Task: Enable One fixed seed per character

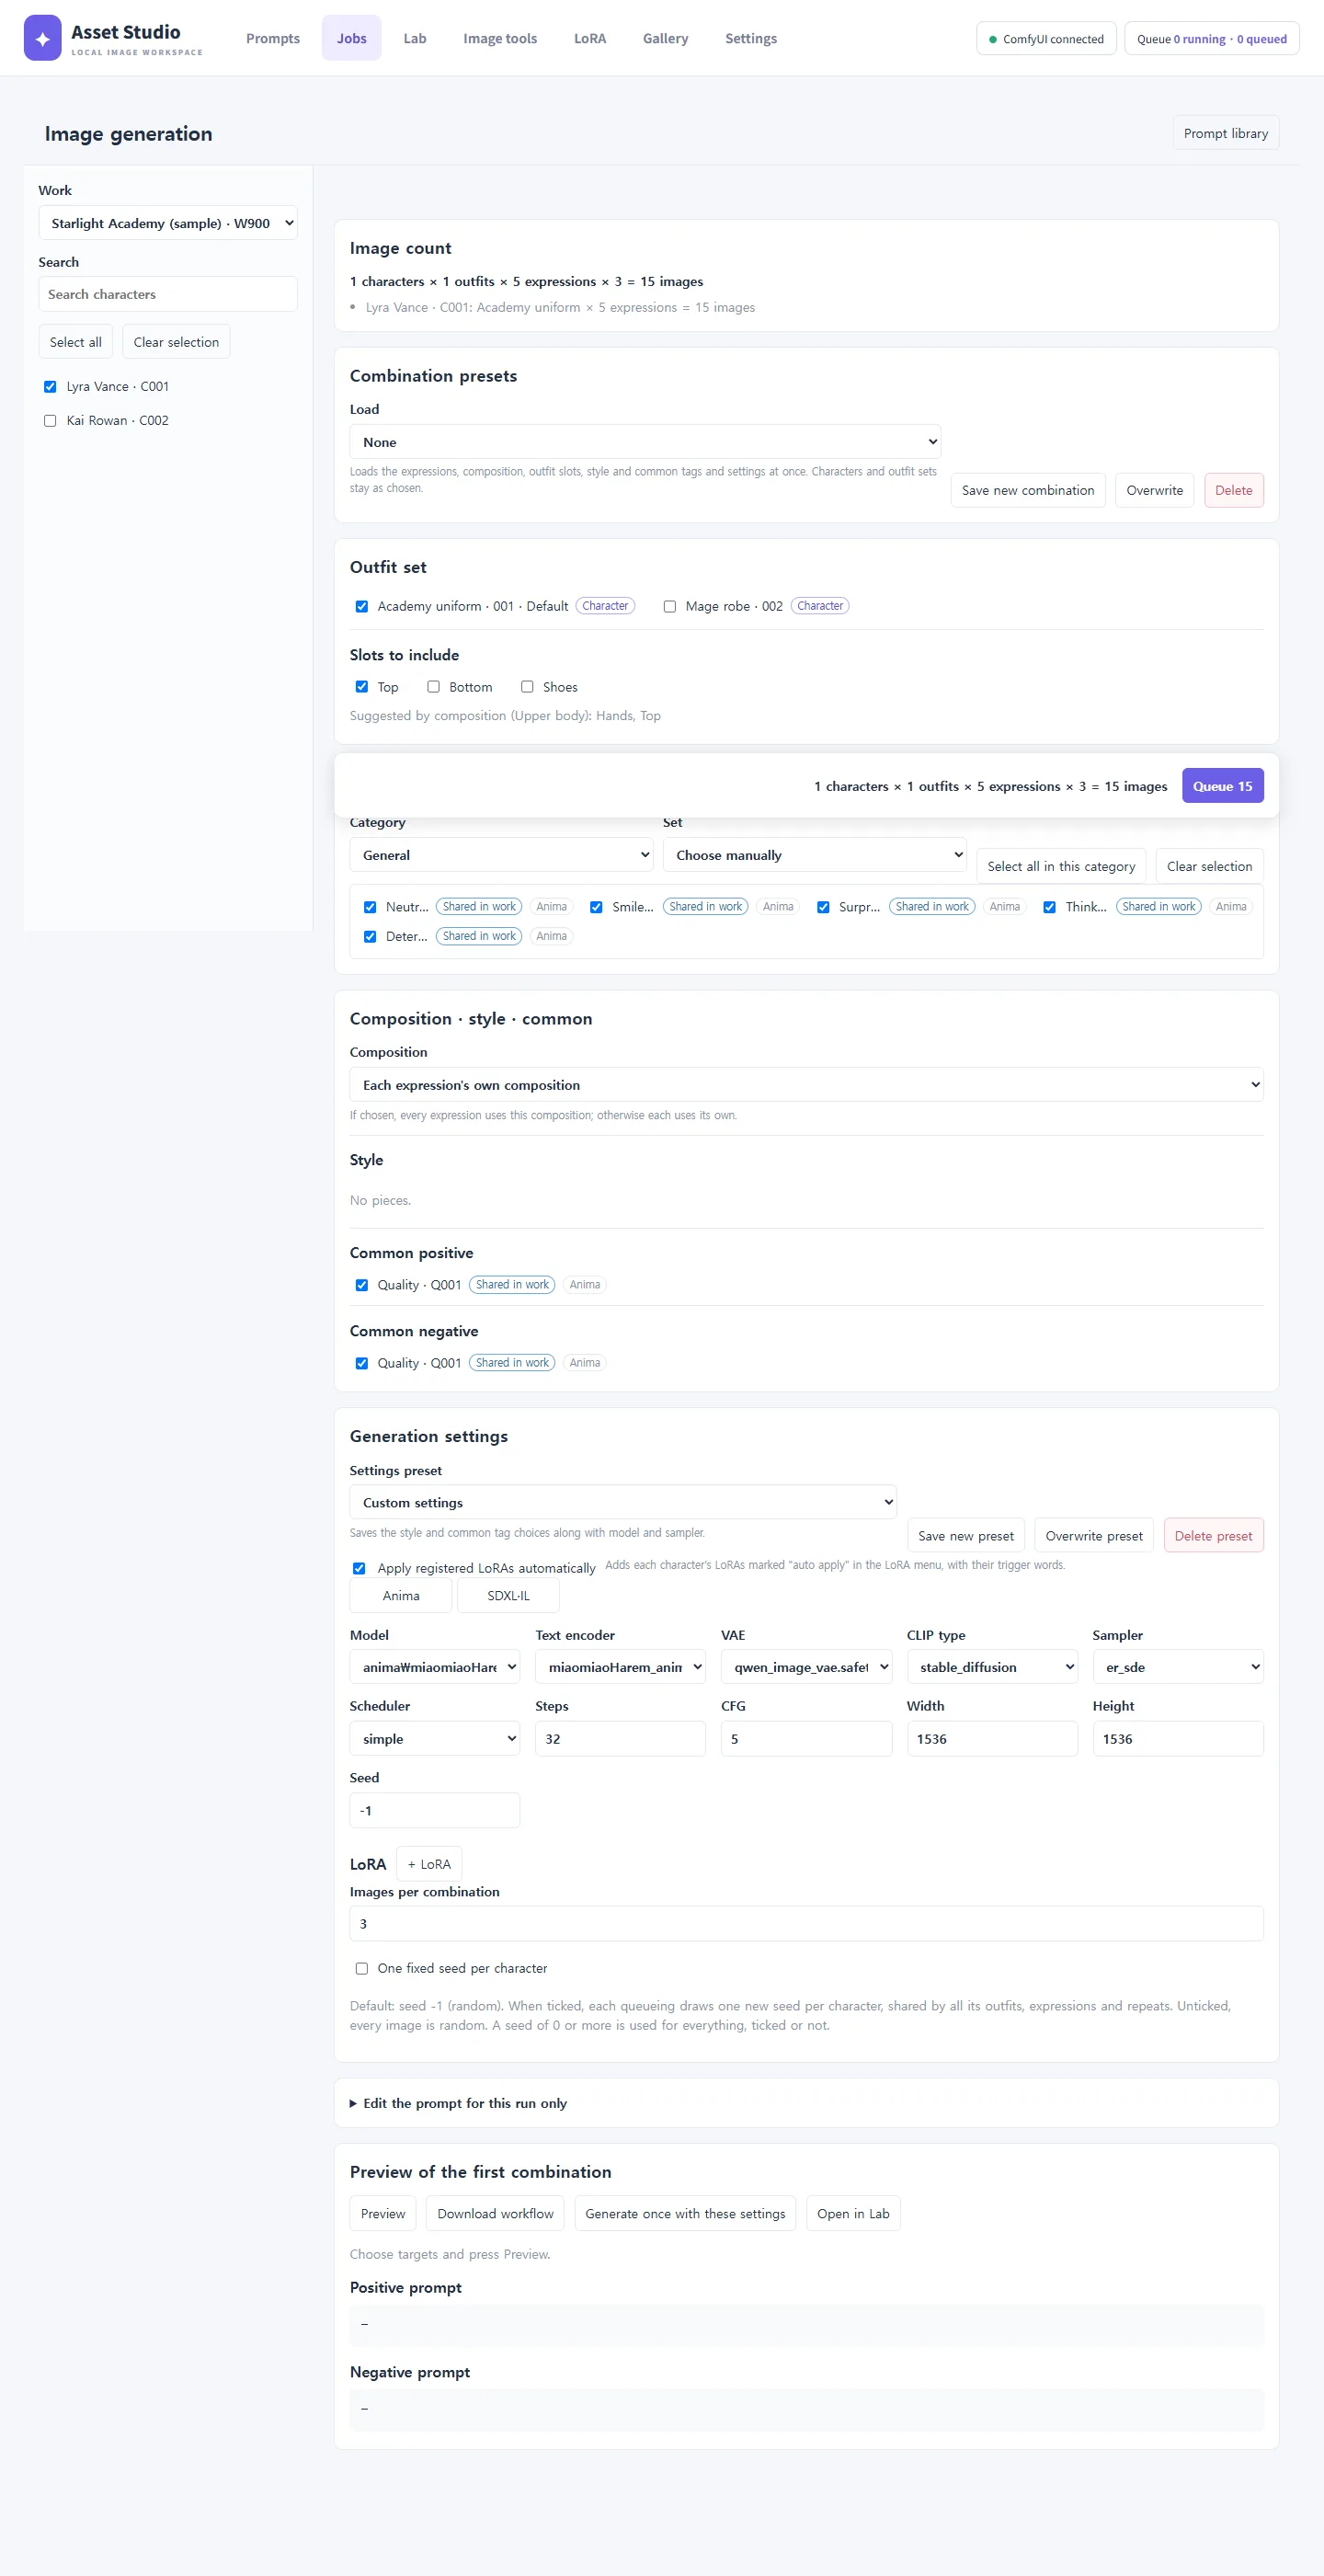Action: tap(362, 1968)
